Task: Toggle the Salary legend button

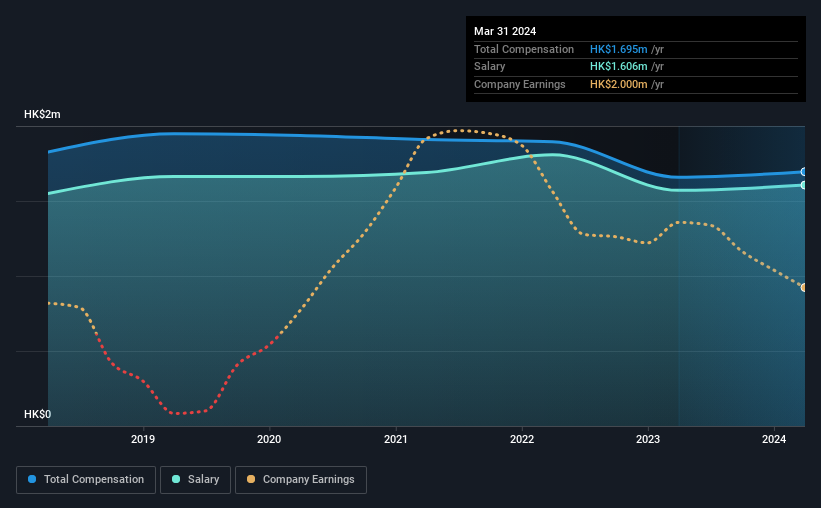Action: (x=195, y=480)
